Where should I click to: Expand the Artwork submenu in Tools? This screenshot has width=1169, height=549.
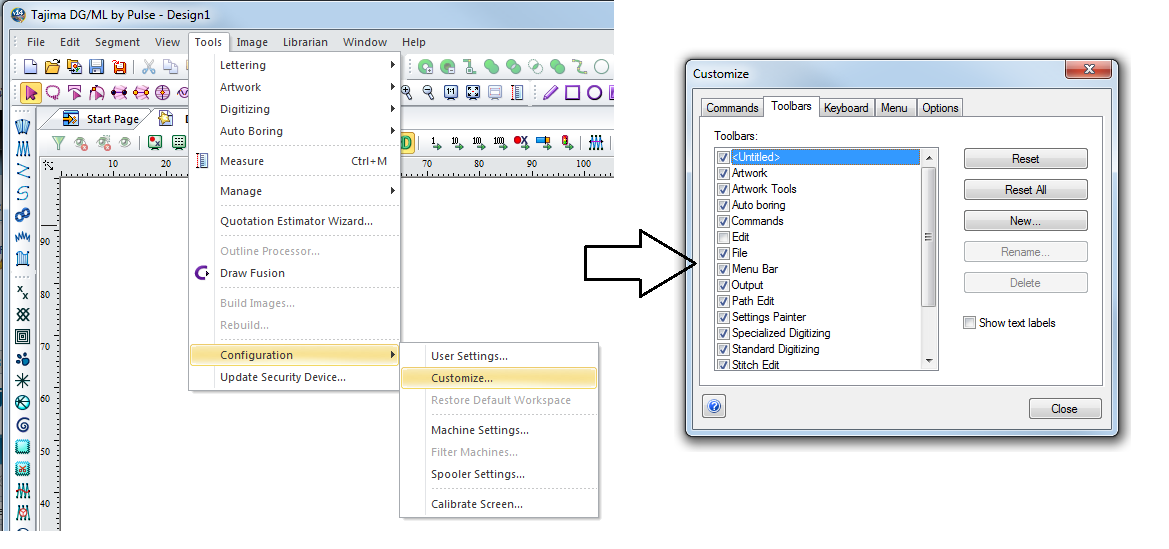pyautogui.click(x=294, y=87)
